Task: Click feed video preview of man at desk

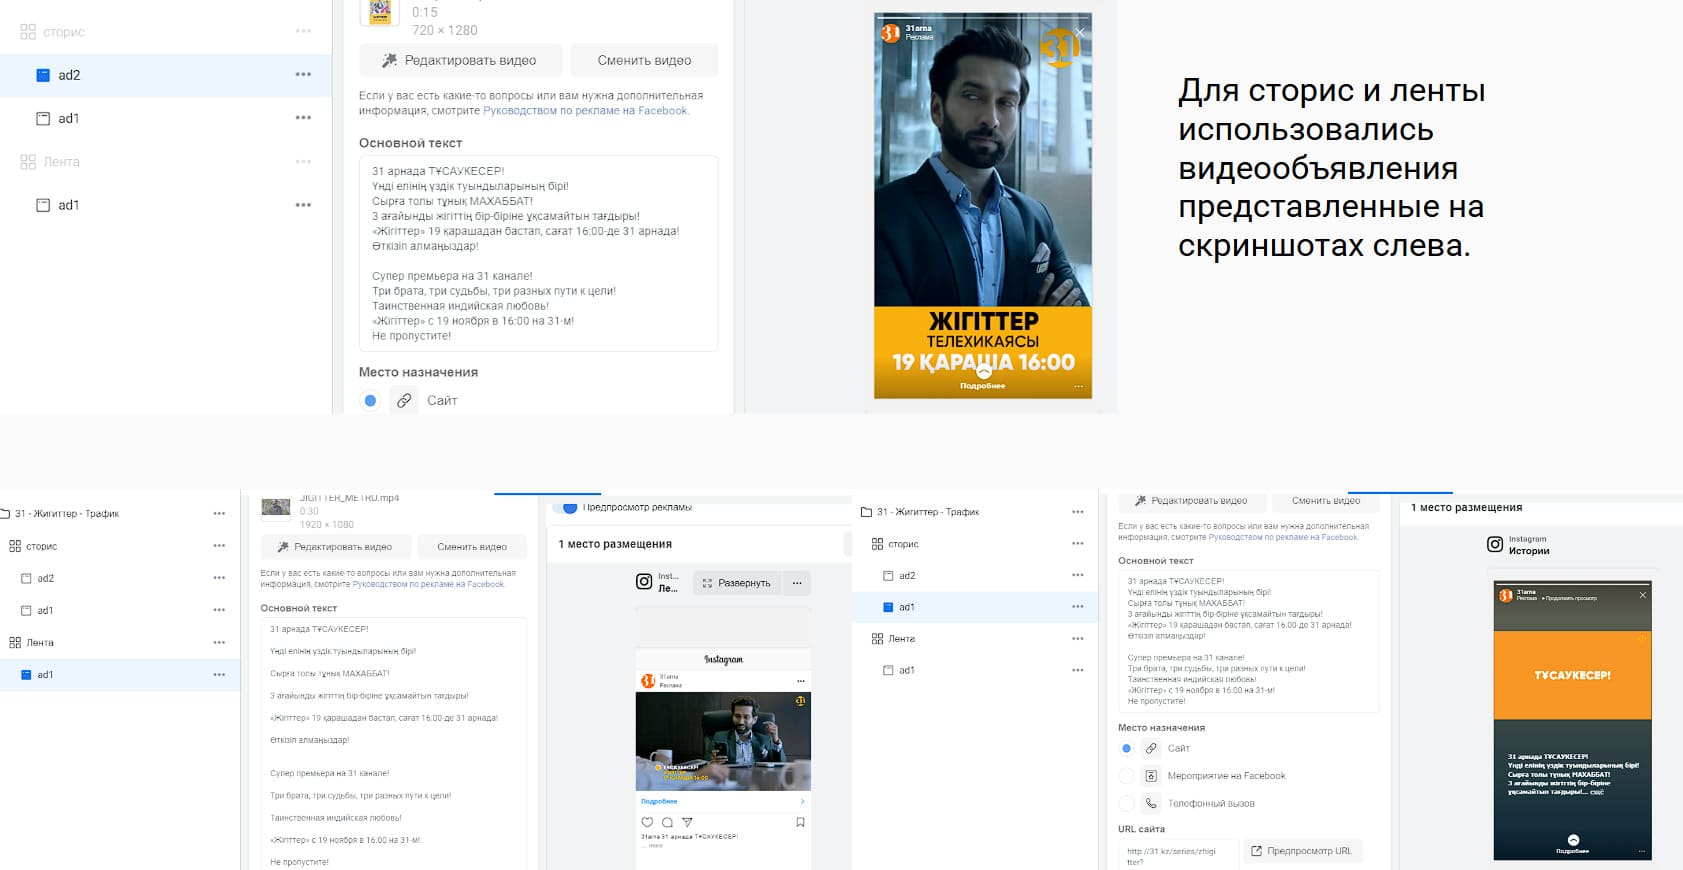Action: (723, 741)
